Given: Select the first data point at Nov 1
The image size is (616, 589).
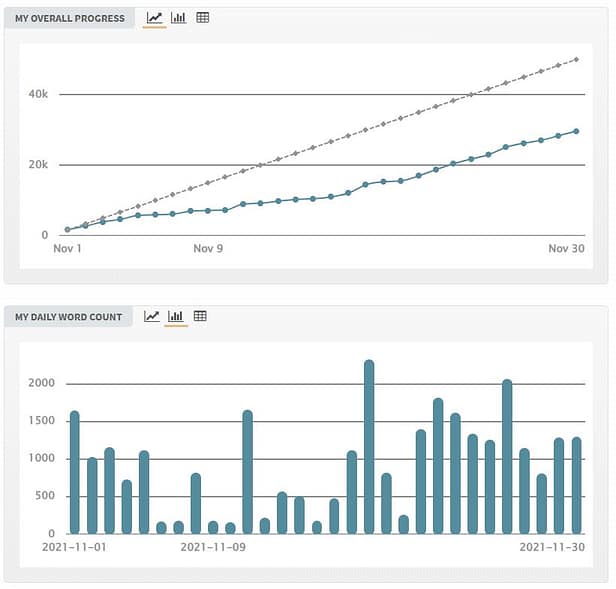Looking at the screenshot, I should (67, 230).
